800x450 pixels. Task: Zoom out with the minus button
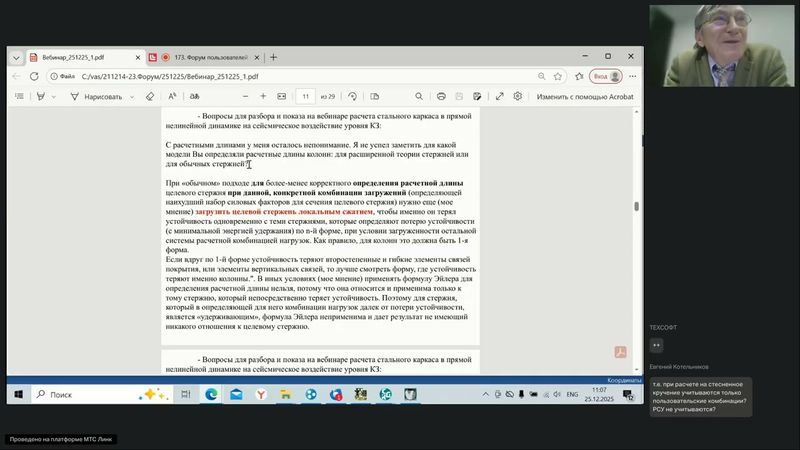coord(245,96)
